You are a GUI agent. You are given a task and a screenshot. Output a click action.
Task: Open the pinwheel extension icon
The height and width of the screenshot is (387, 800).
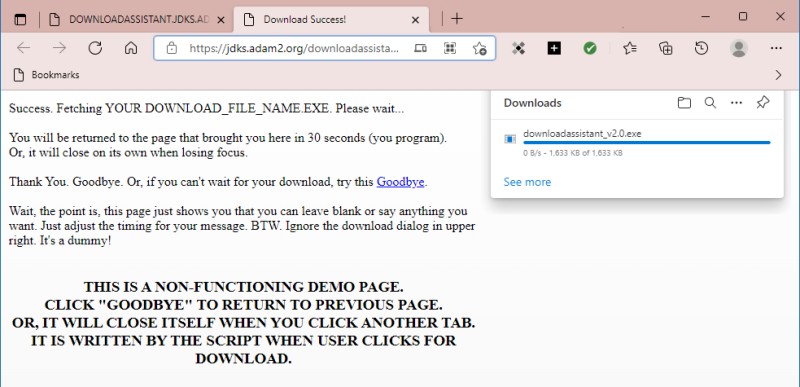[518, 48]
